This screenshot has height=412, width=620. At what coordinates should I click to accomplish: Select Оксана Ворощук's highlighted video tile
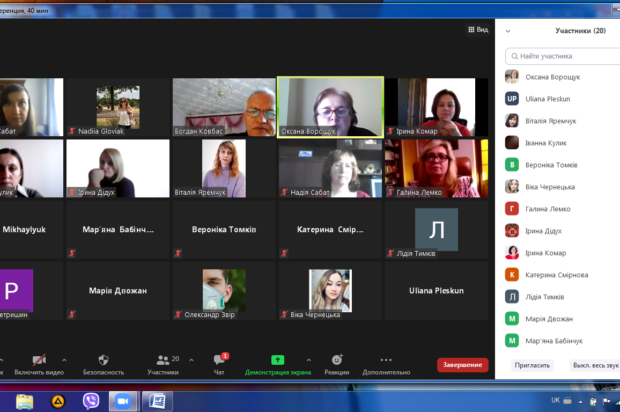point(331,107)
